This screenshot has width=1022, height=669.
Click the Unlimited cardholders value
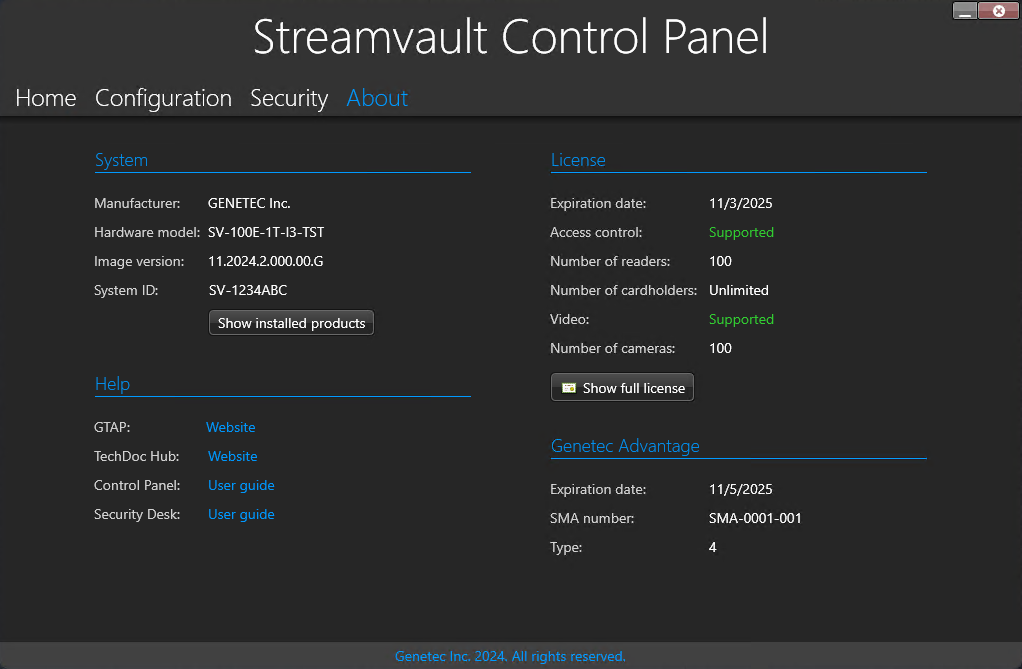738,290
